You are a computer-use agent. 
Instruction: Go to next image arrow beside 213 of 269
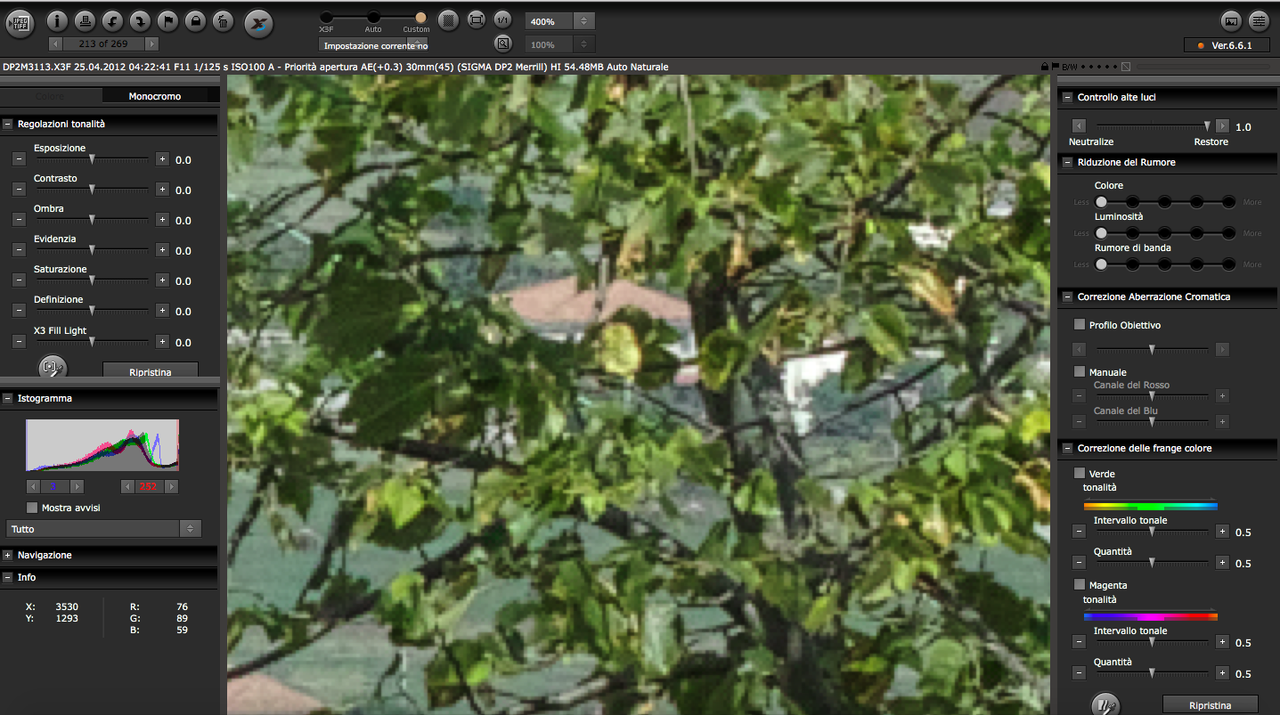151,44
